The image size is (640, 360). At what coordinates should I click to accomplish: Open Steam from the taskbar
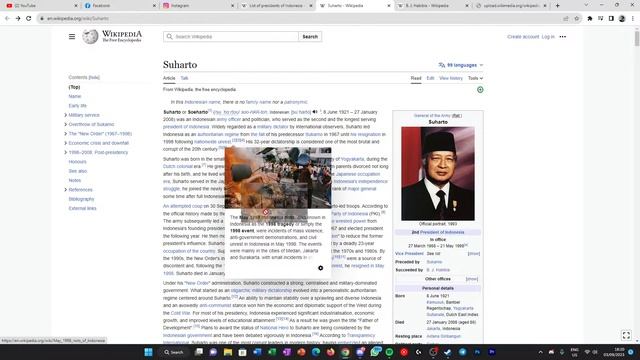[448, 352]
